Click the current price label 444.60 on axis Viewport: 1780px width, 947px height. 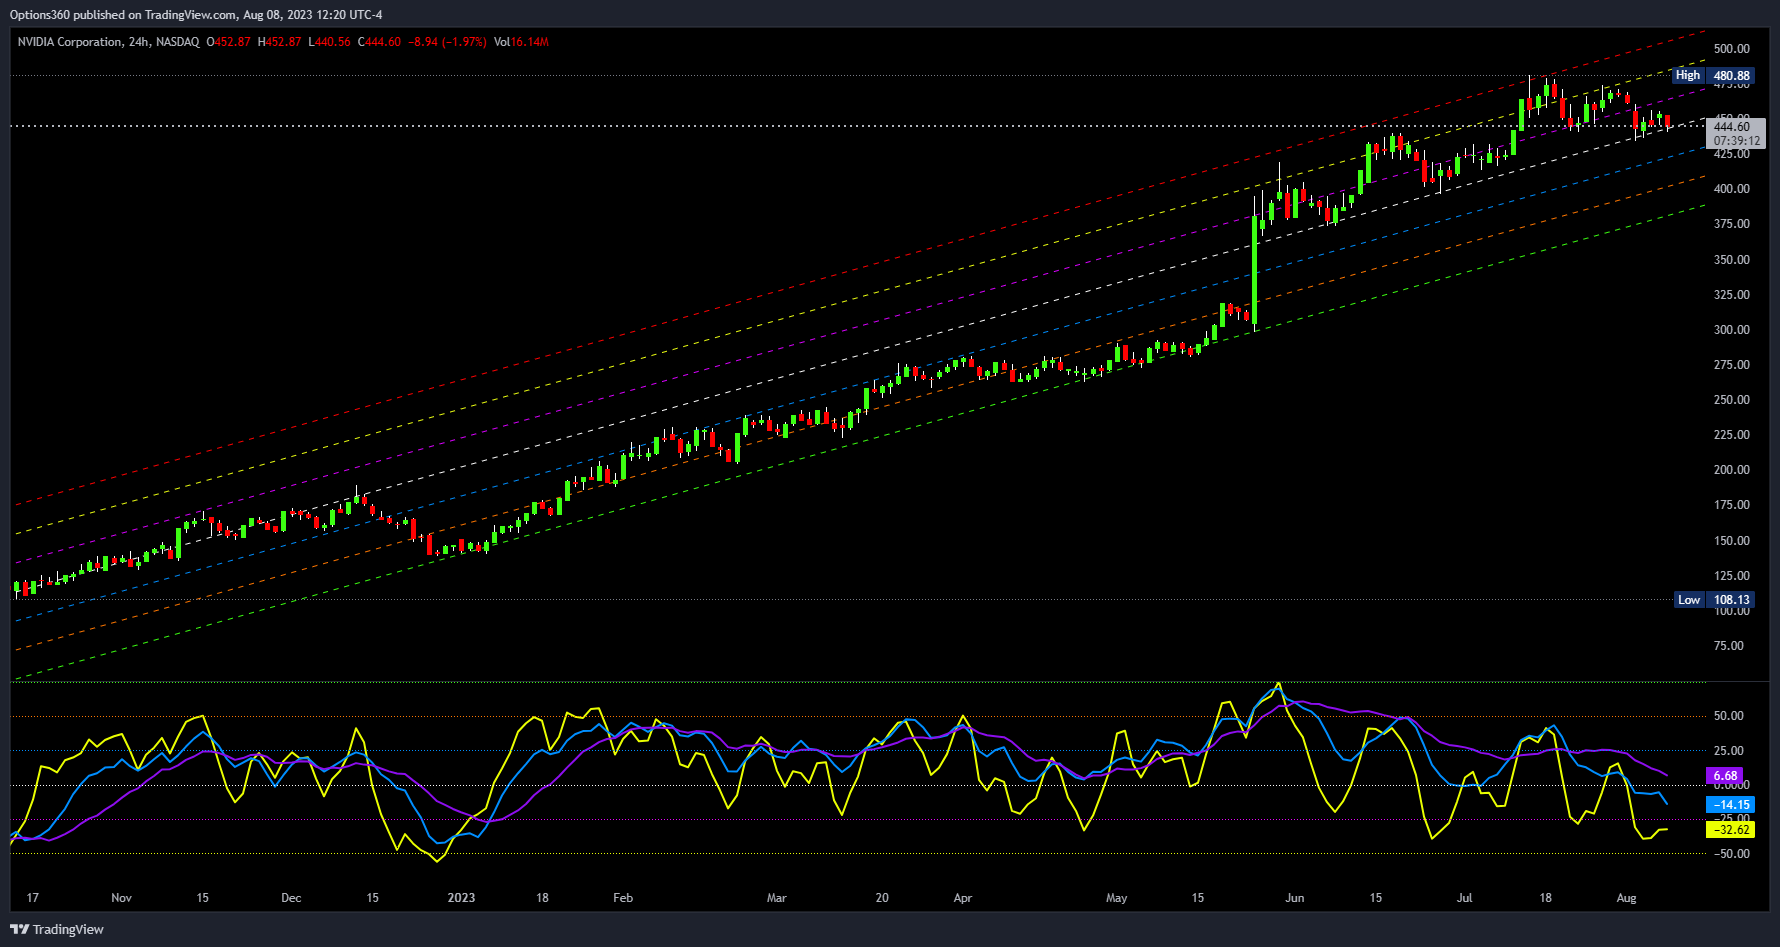[x=1732, y=126]
